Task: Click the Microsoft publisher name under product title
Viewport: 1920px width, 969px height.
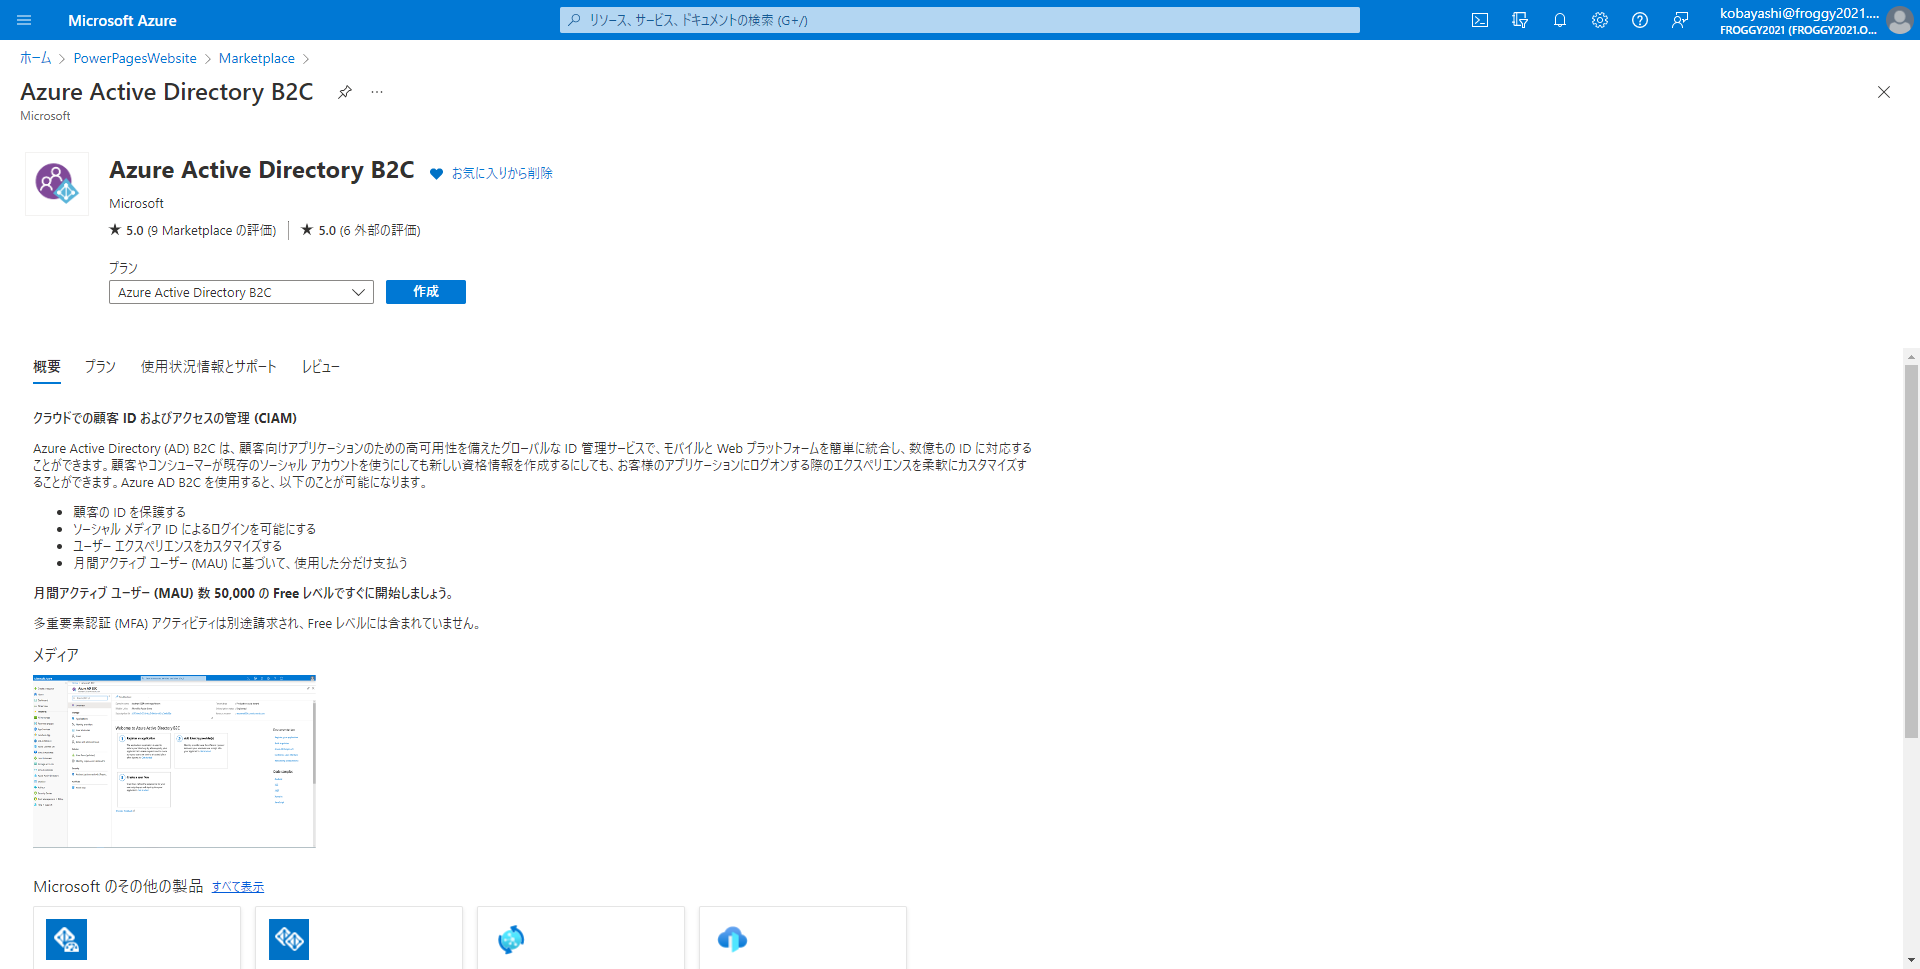Action: 136,203
